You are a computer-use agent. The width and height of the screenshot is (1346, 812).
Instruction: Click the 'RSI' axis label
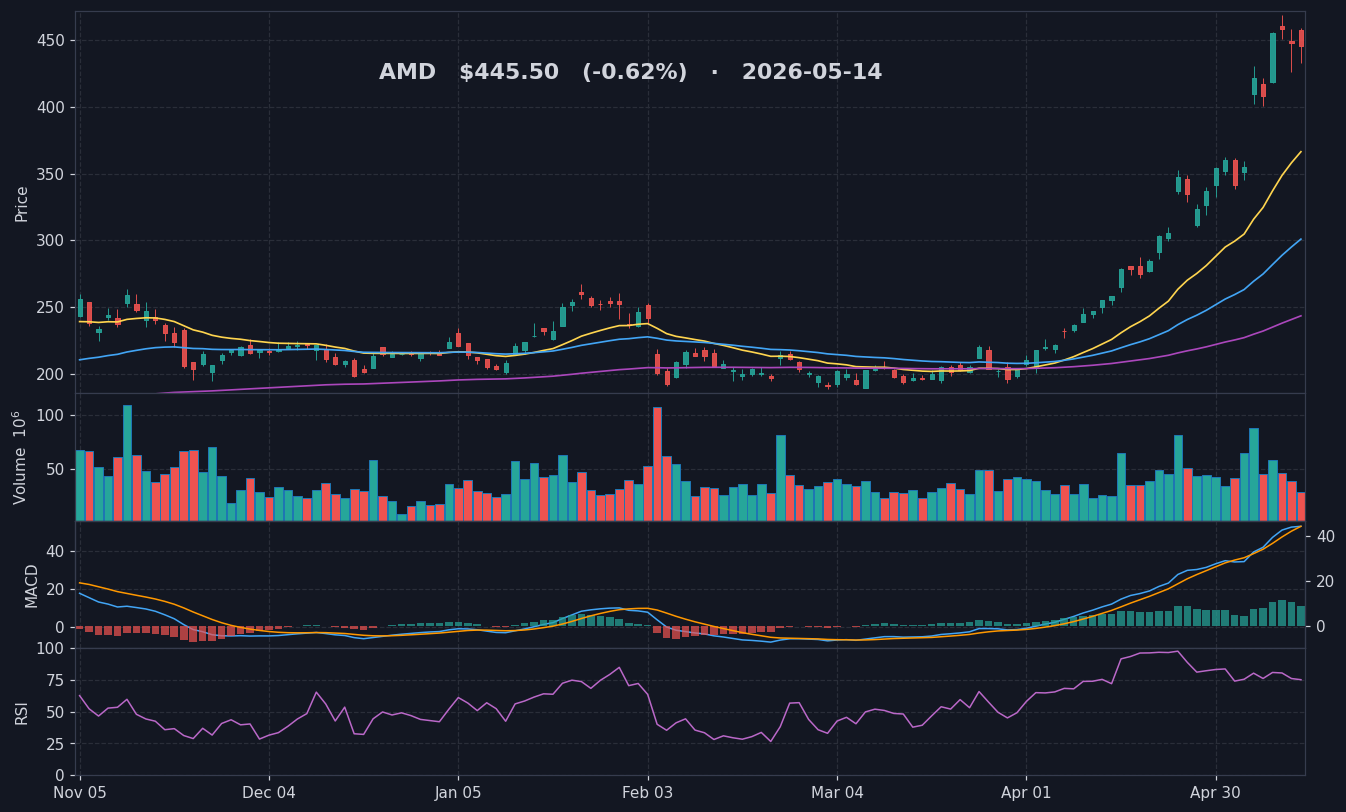(22, 712)
